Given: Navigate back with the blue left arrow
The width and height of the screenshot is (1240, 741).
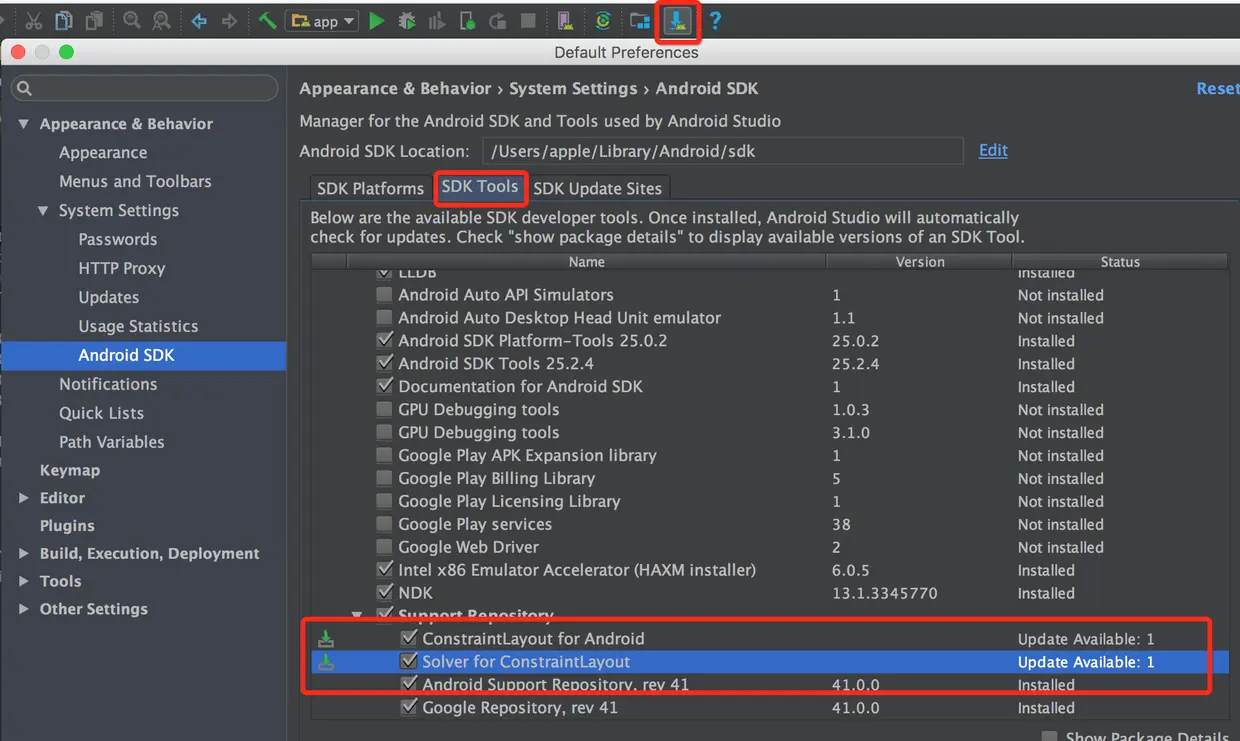Looking at the screenshot, I should click(x=199, y=21).
